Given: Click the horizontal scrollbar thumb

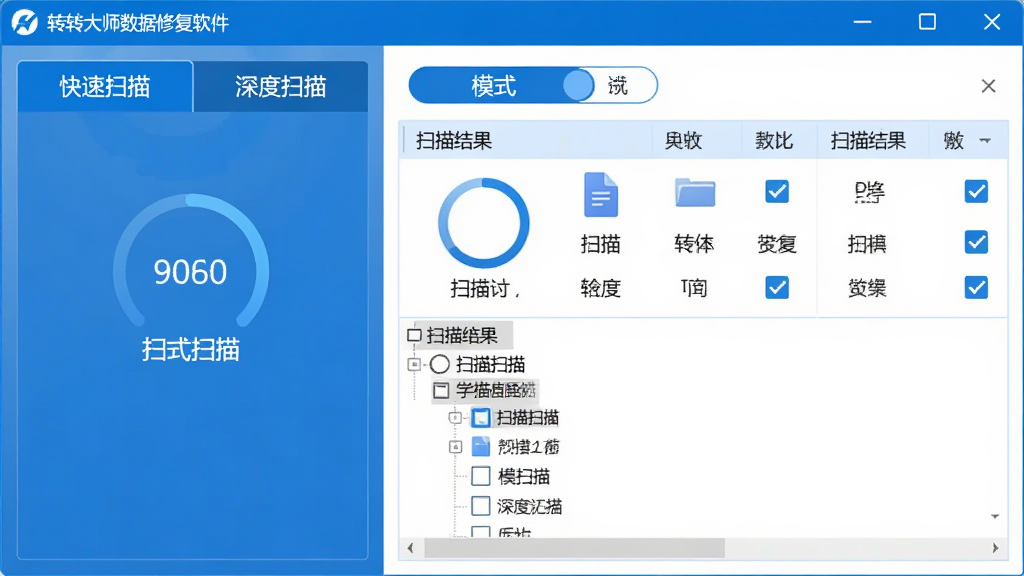Looking at the screenshot, I should (575, 548).
